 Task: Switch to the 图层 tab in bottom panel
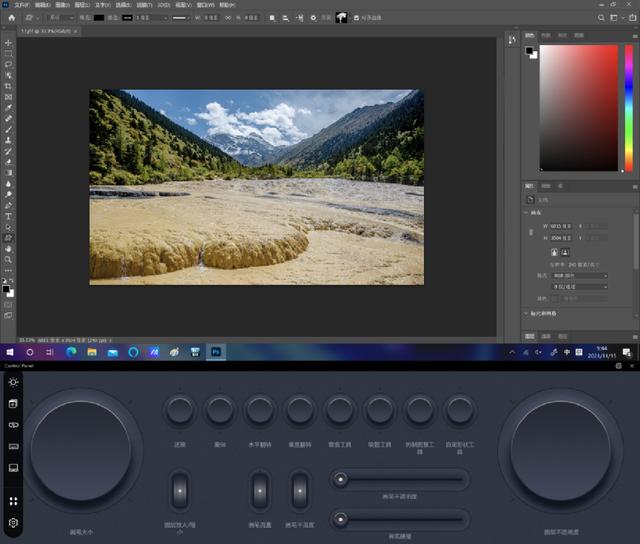[x=531, y=335]
